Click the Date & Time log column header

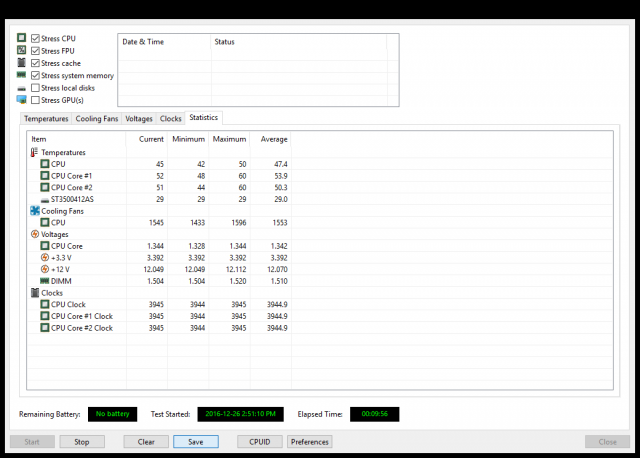pos(164,42)
